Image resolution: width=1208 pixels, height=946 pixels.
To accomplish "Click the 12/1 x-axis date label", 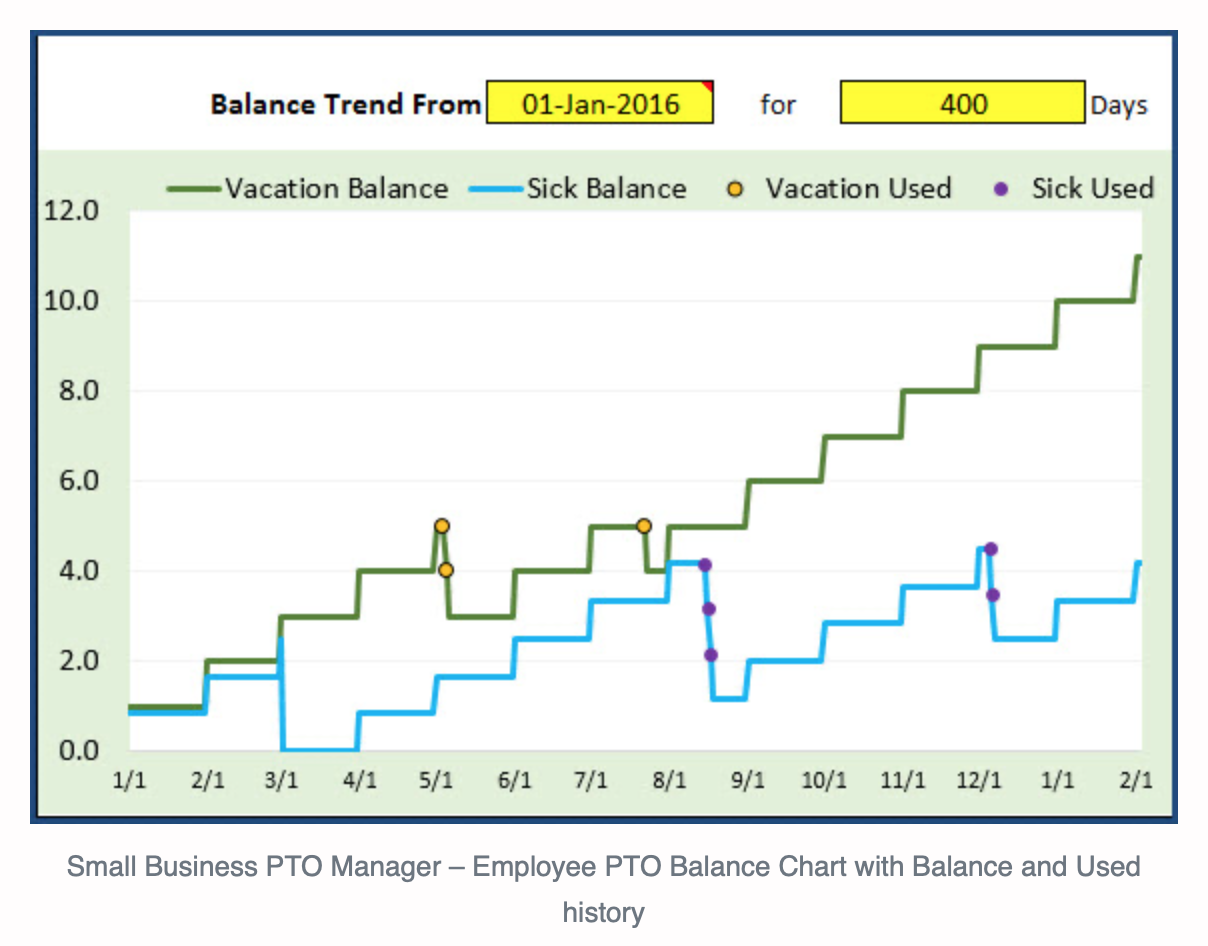I will [979, 781].
